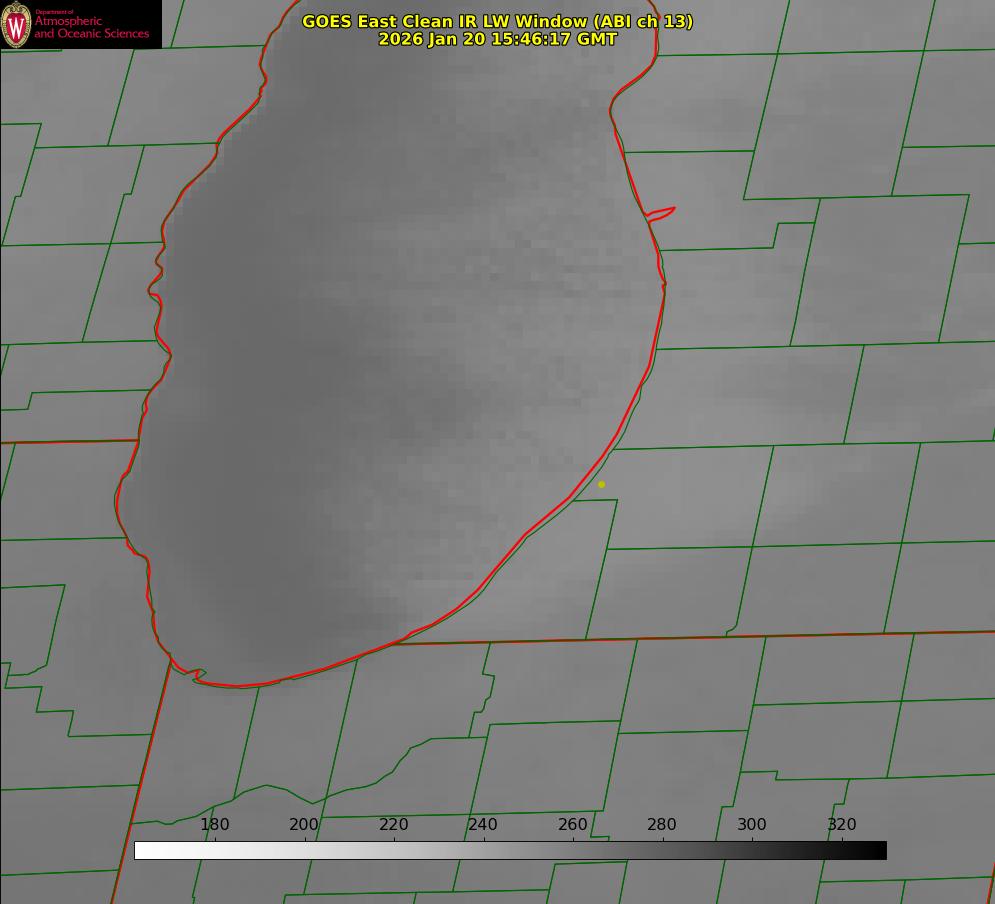Click the black right end of the colorbar
This screenshot has width=995, height=904.
pos(879,850)
